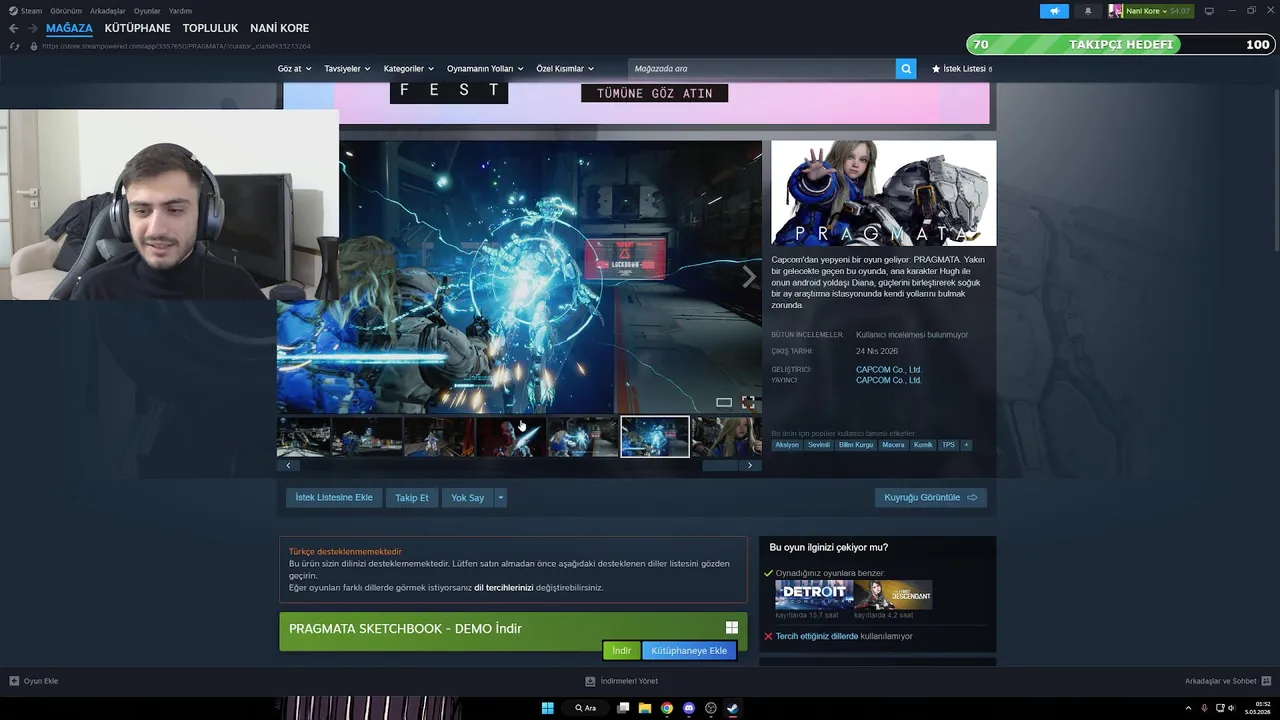Click the Takip Et button

412,497
